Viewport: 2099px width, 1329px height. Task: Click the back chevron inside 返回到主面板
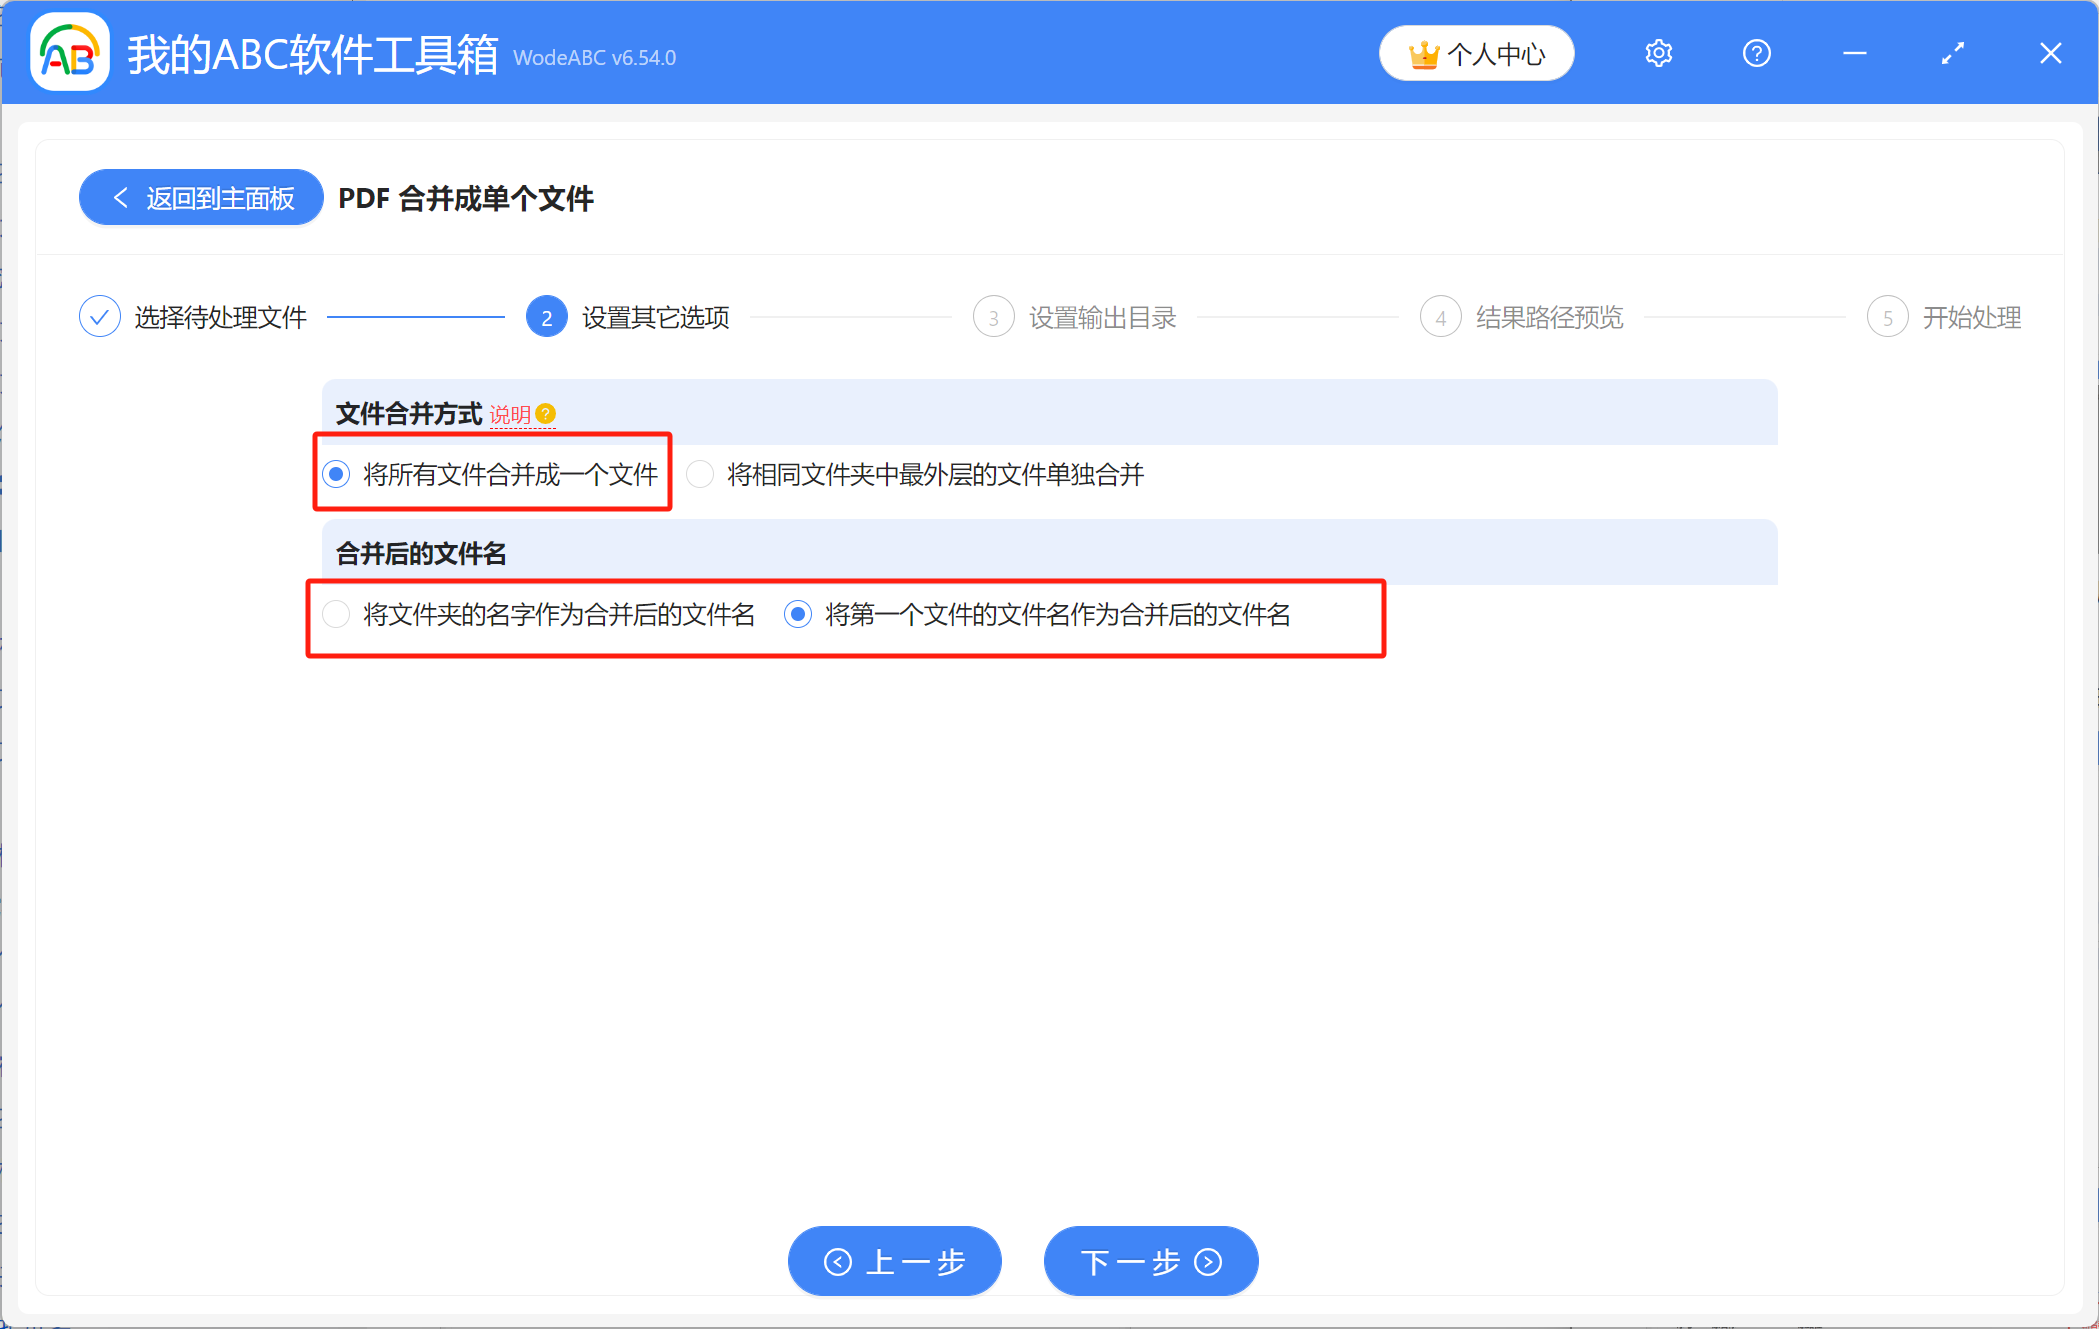(121, 197)
